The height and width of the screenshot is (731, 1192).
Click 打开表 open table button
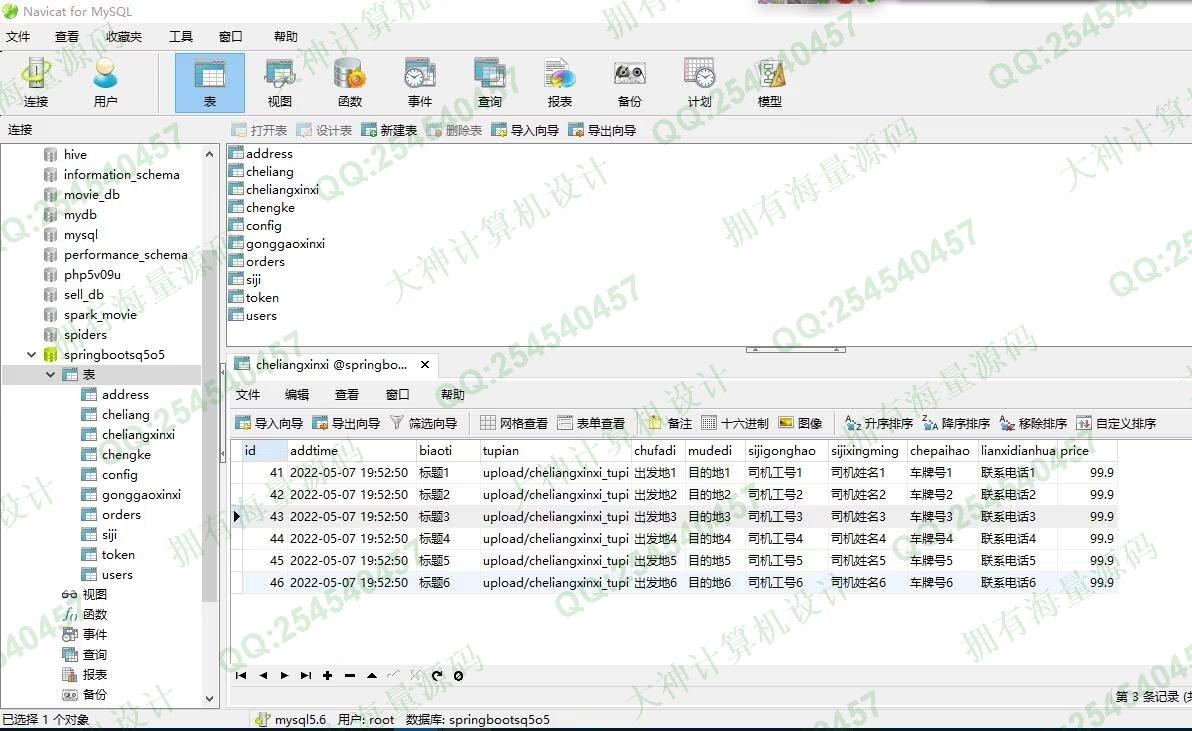click(260, 131)
